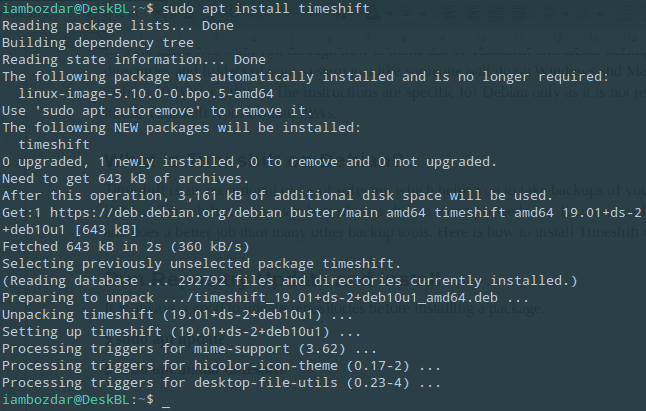Screen dimensions: 646x411
Task: Click the faint highlight color icon in background
Action: (x=407, y=12)
